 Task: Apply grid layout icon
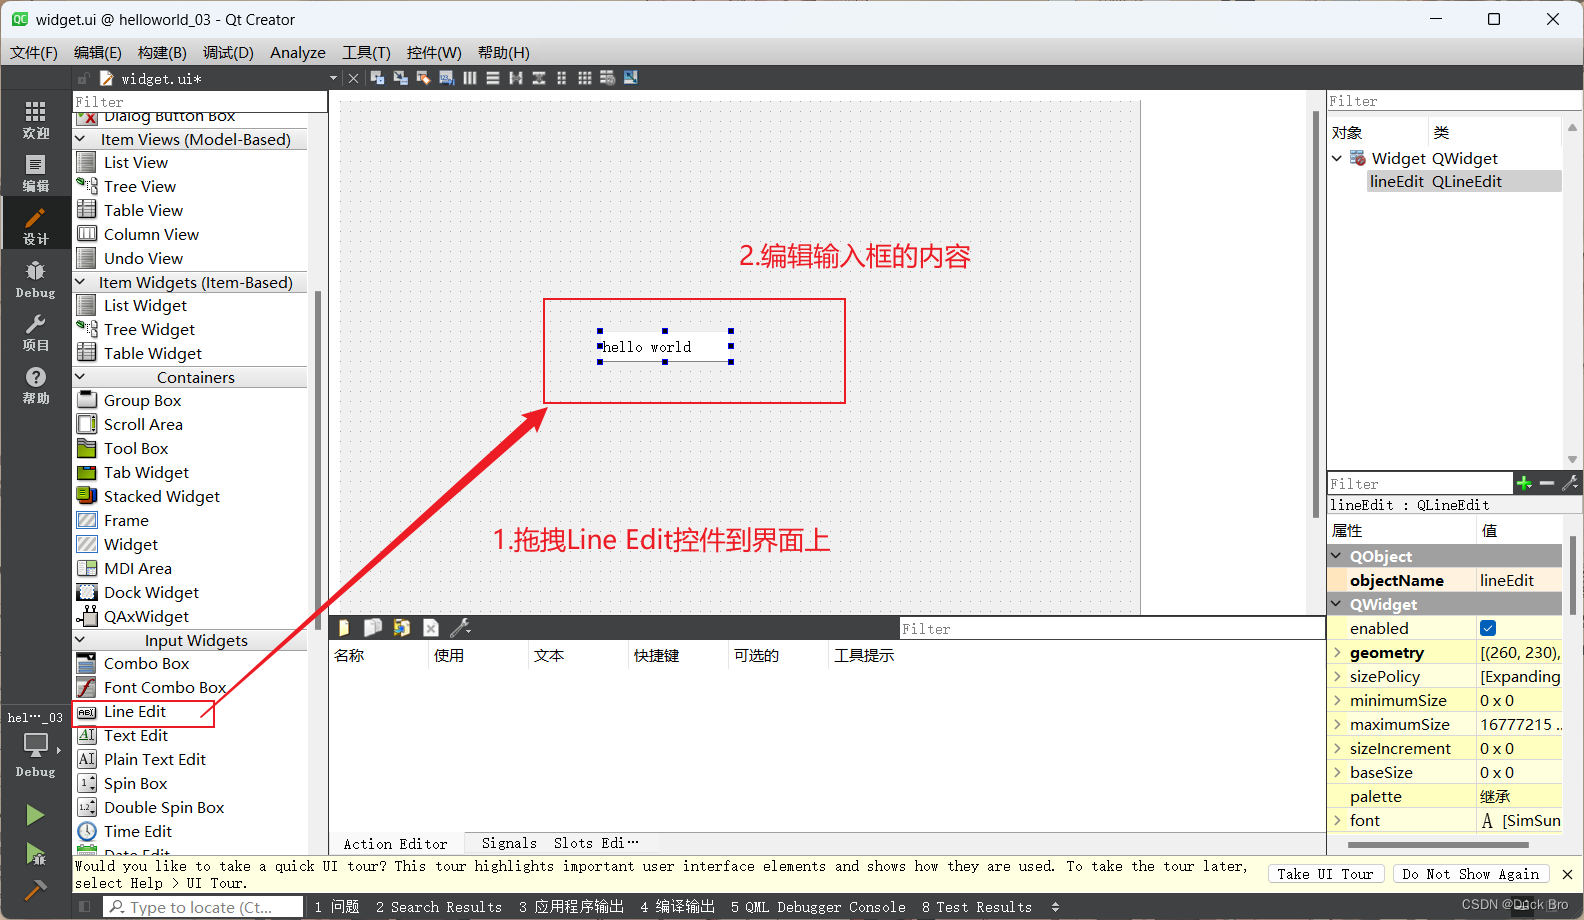(584, 78)
